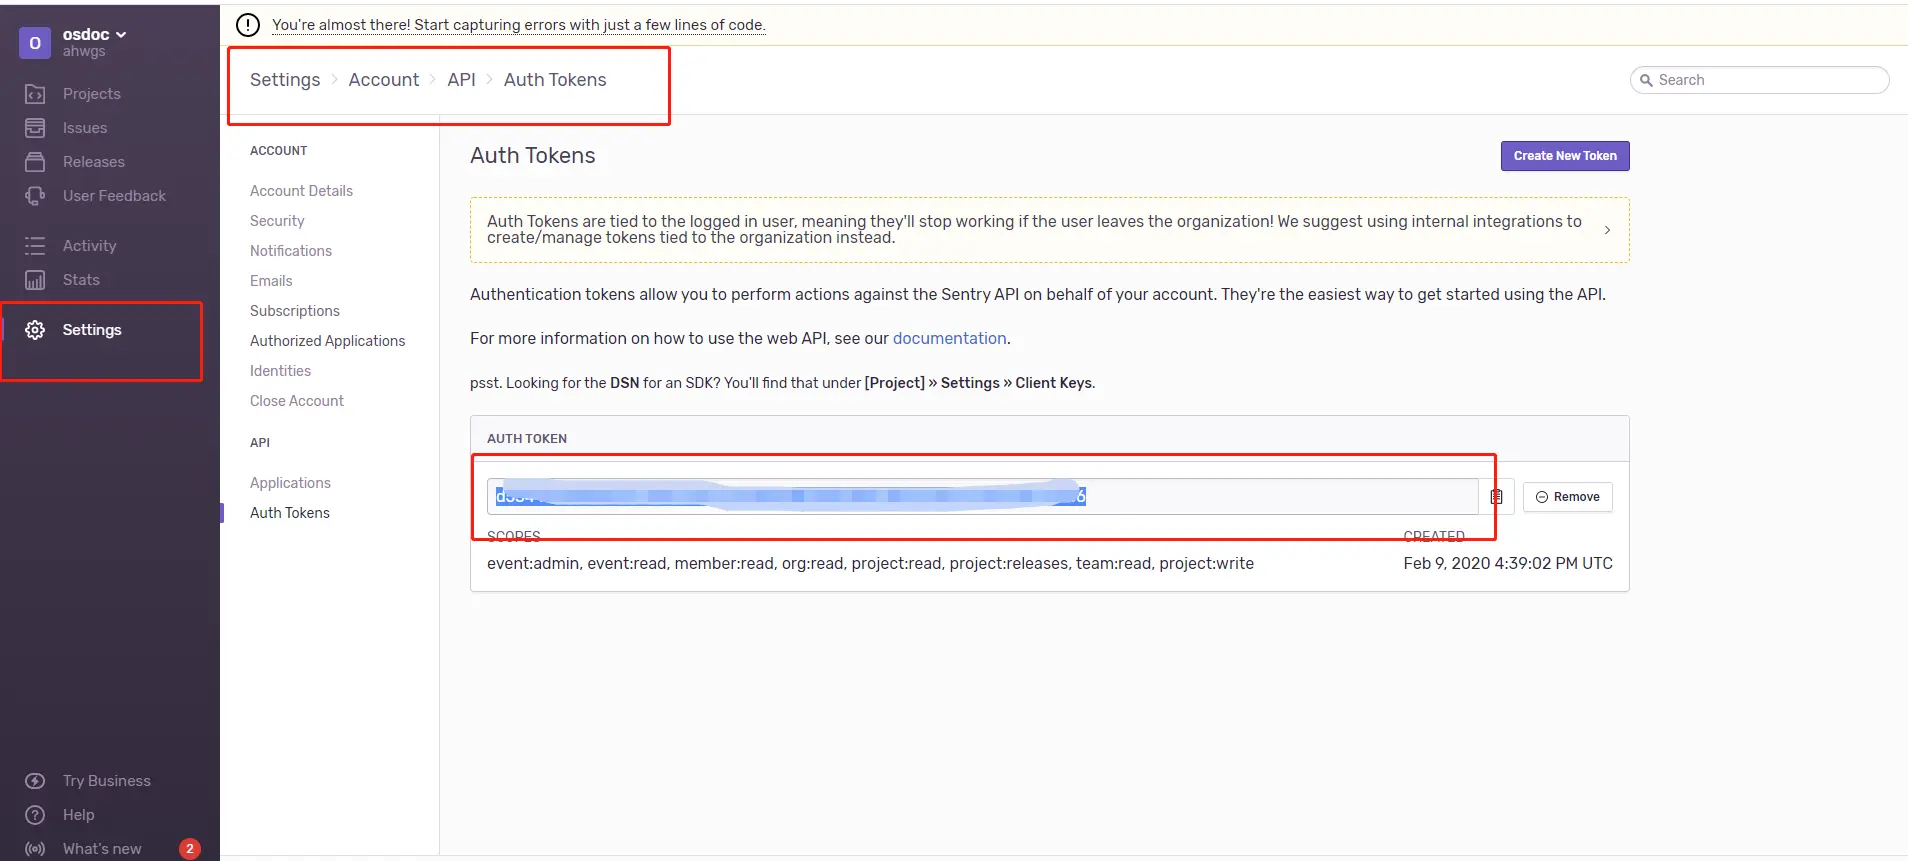
Task: Click the Projects sidebar icon
Action: (35, 94)
